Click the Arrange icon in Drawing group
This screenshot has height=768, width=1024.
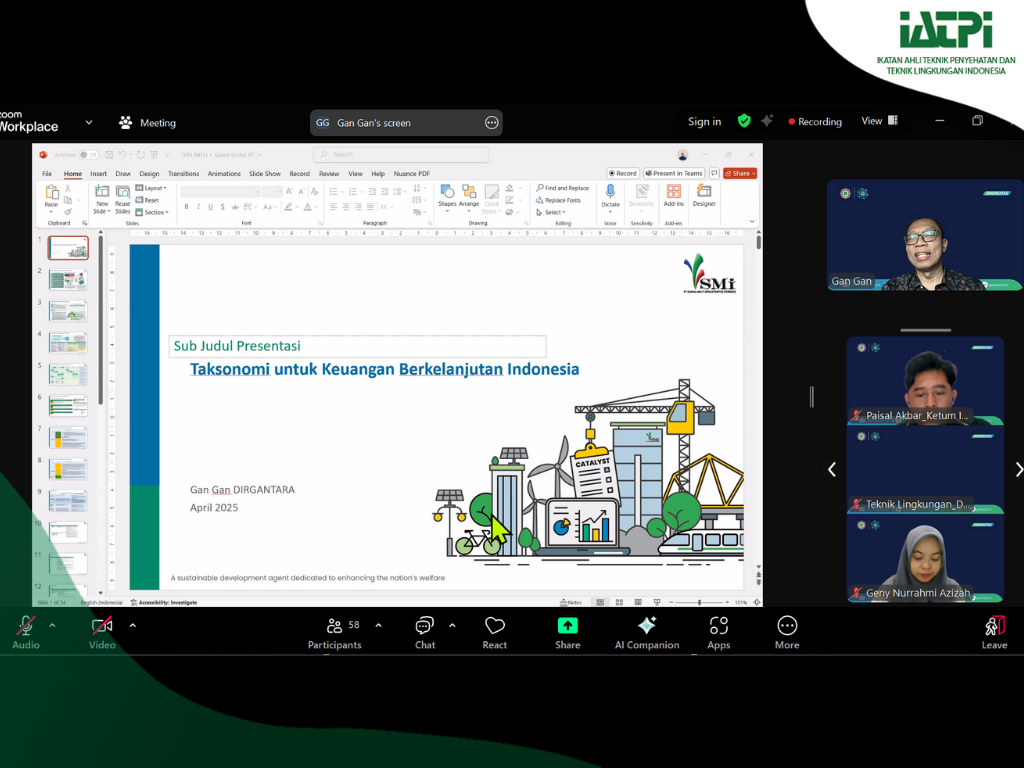click(469, 191)
